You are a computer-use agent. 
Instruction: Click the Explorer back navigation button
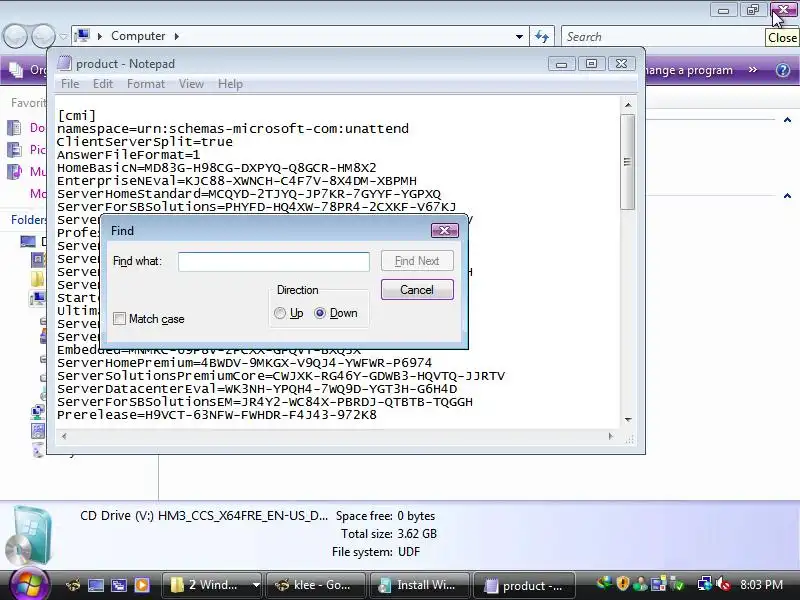[15, 36]
